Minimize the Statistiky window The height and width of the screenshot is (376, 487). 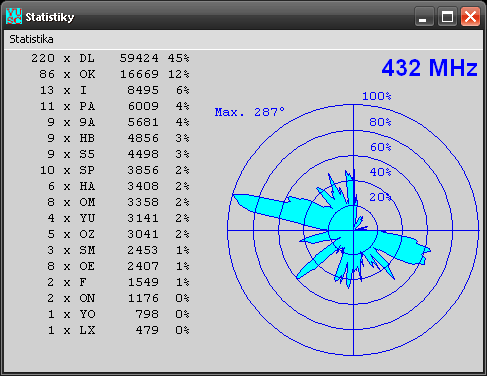[424, 16]
